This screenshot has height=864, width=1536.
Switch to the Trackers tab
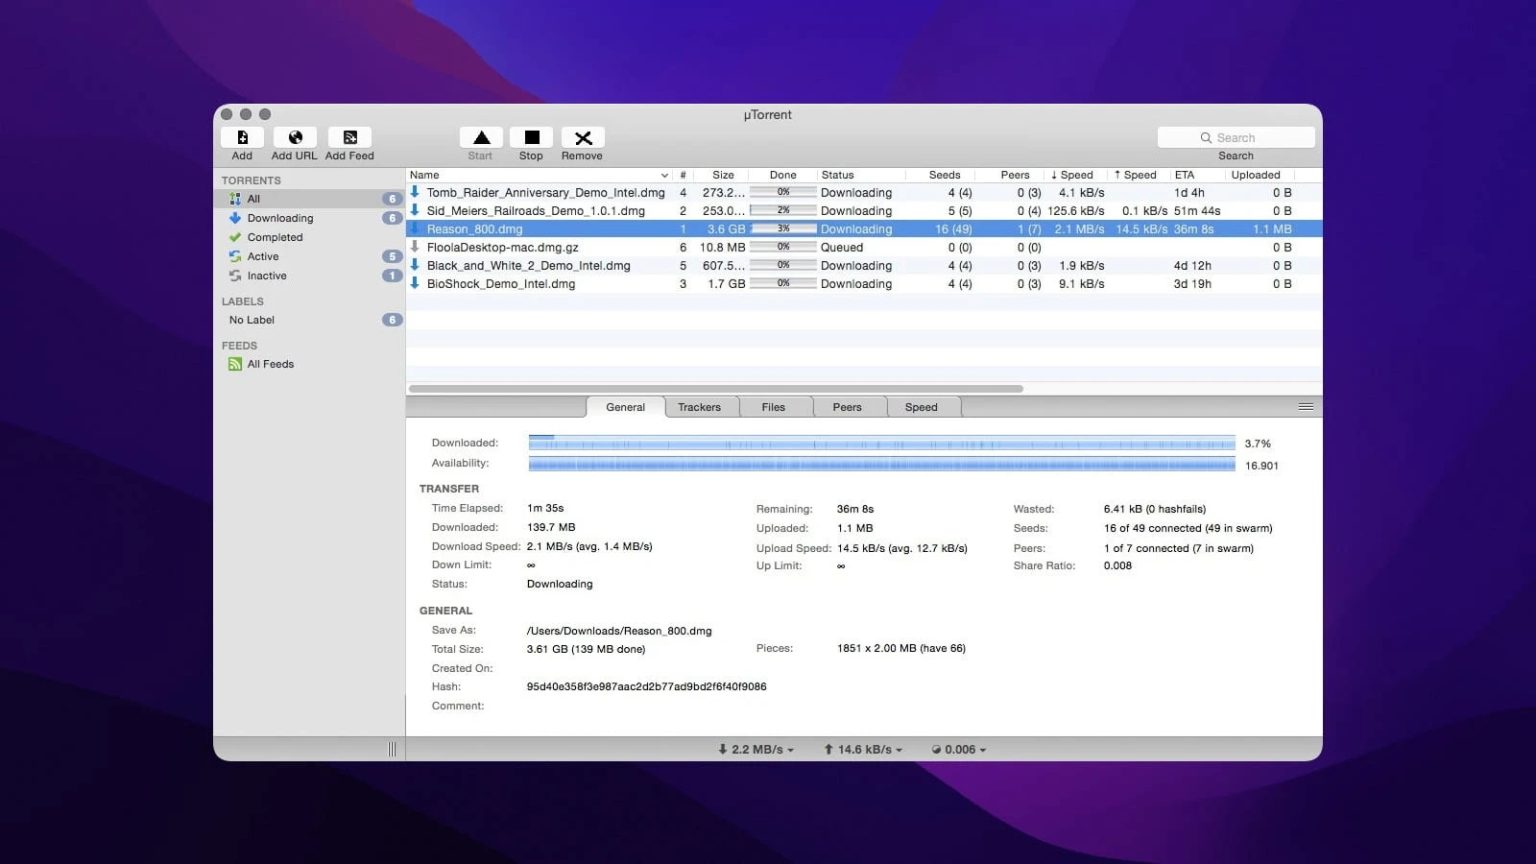point(699,407)
